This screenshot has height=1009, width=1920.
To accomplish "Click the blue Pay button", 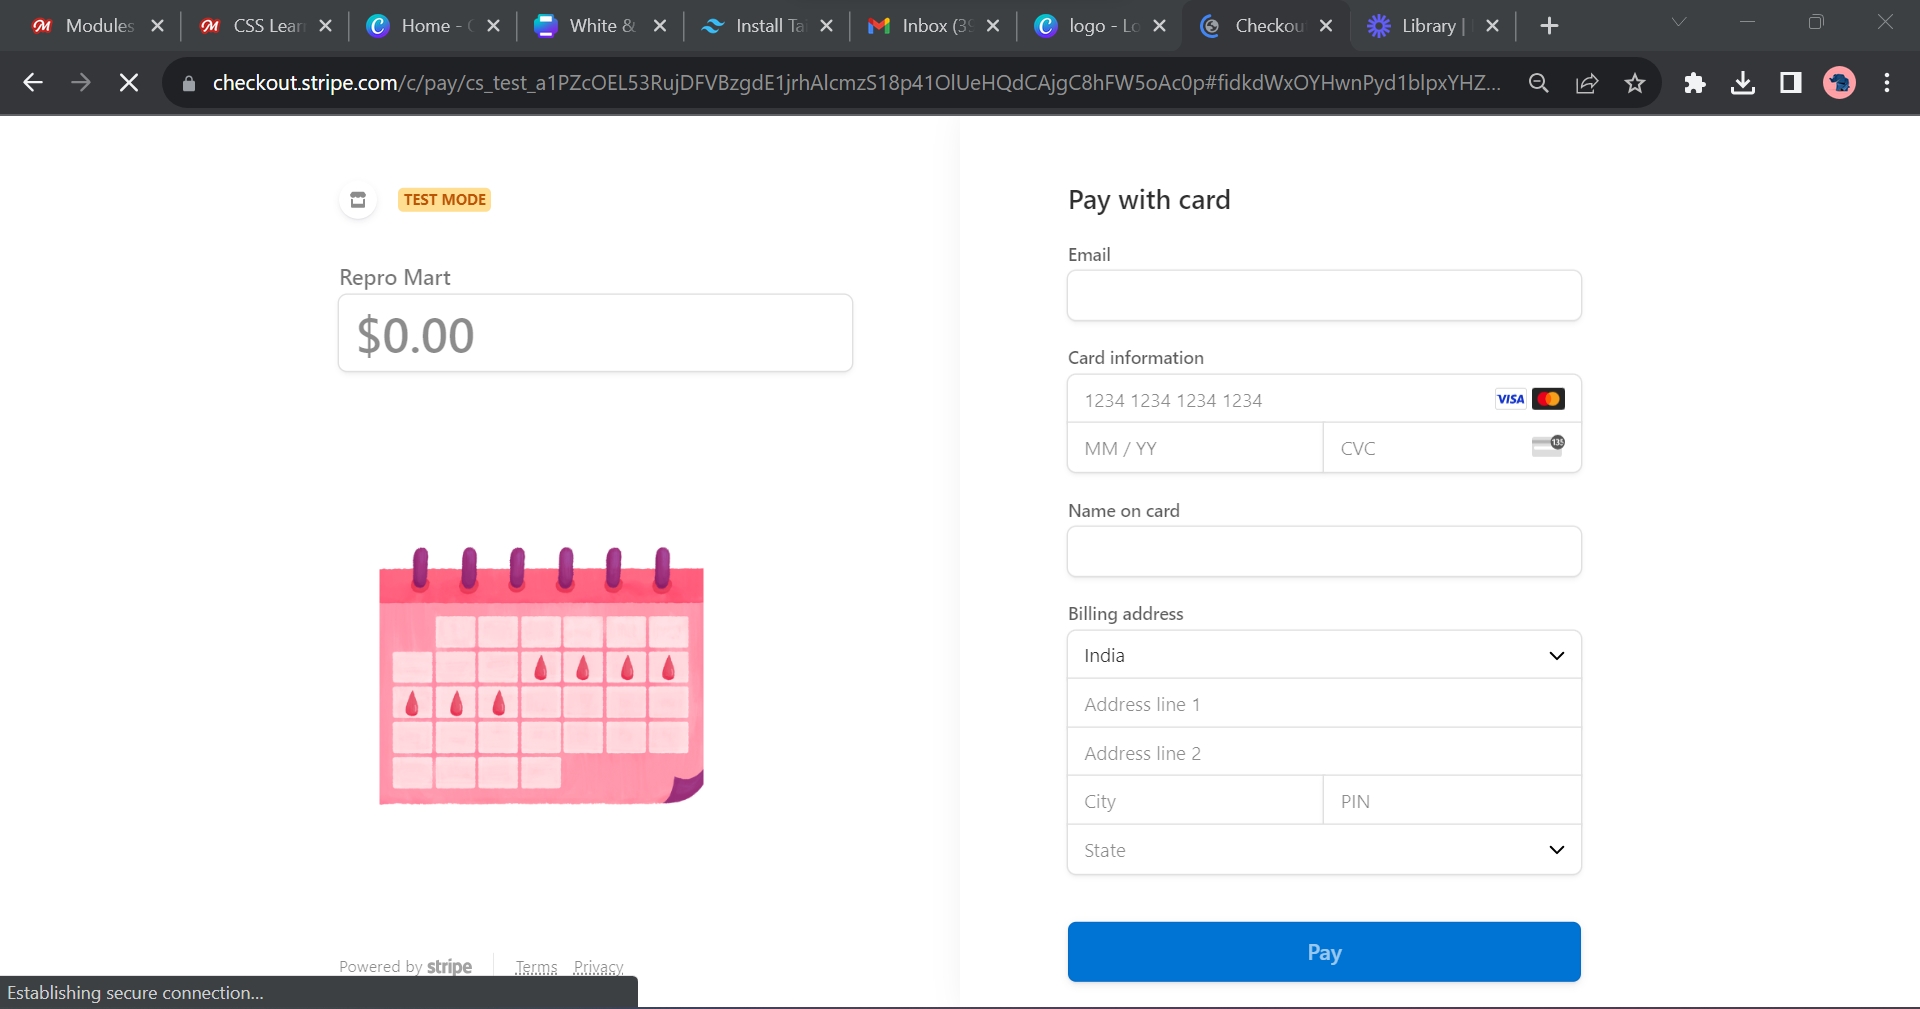I will coord(1324,952).
